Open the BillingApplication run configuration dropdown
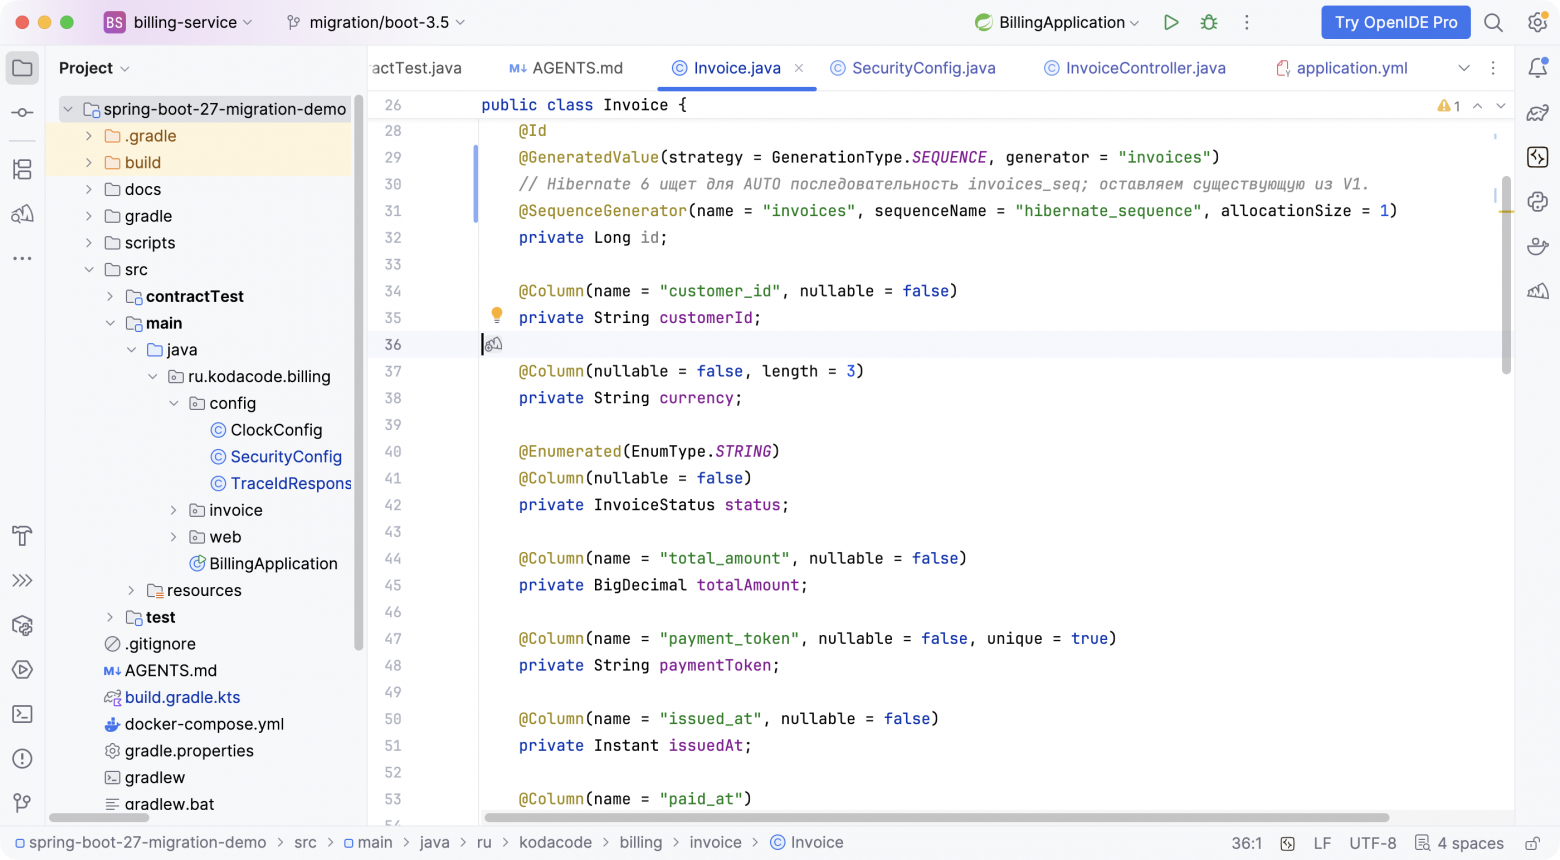 (1057, 22)
